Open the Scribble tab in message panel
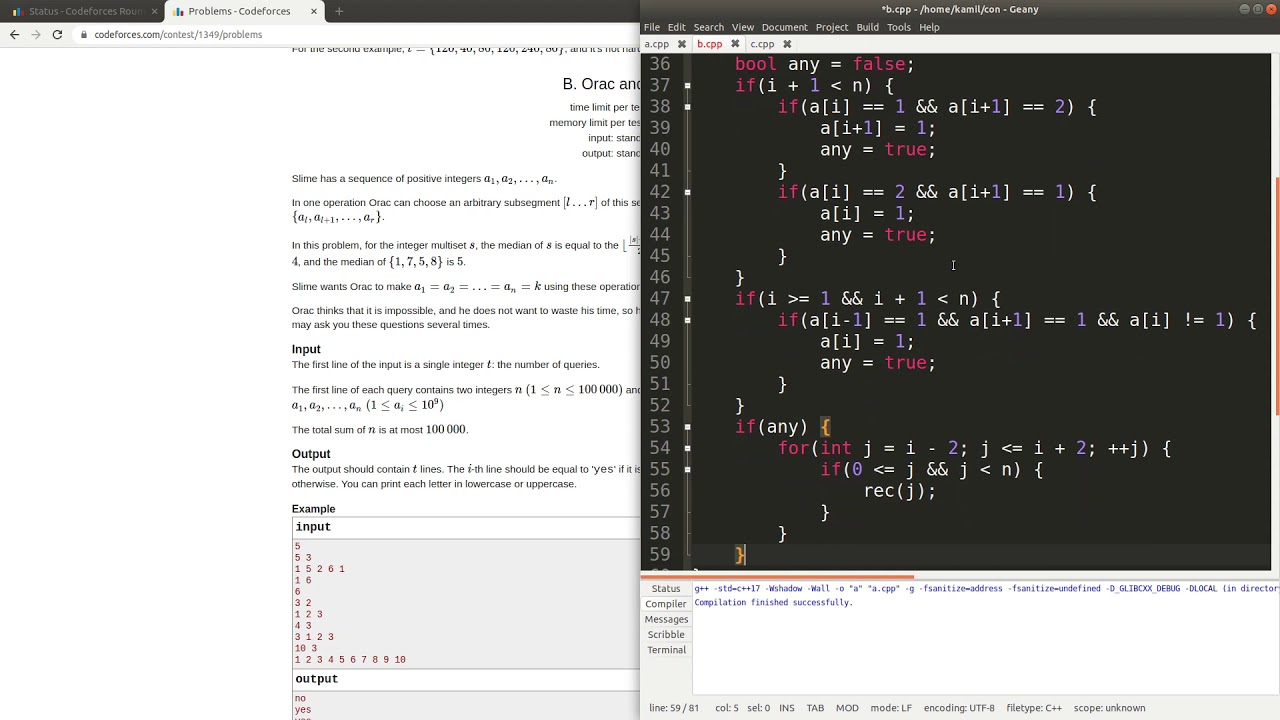 666,634
